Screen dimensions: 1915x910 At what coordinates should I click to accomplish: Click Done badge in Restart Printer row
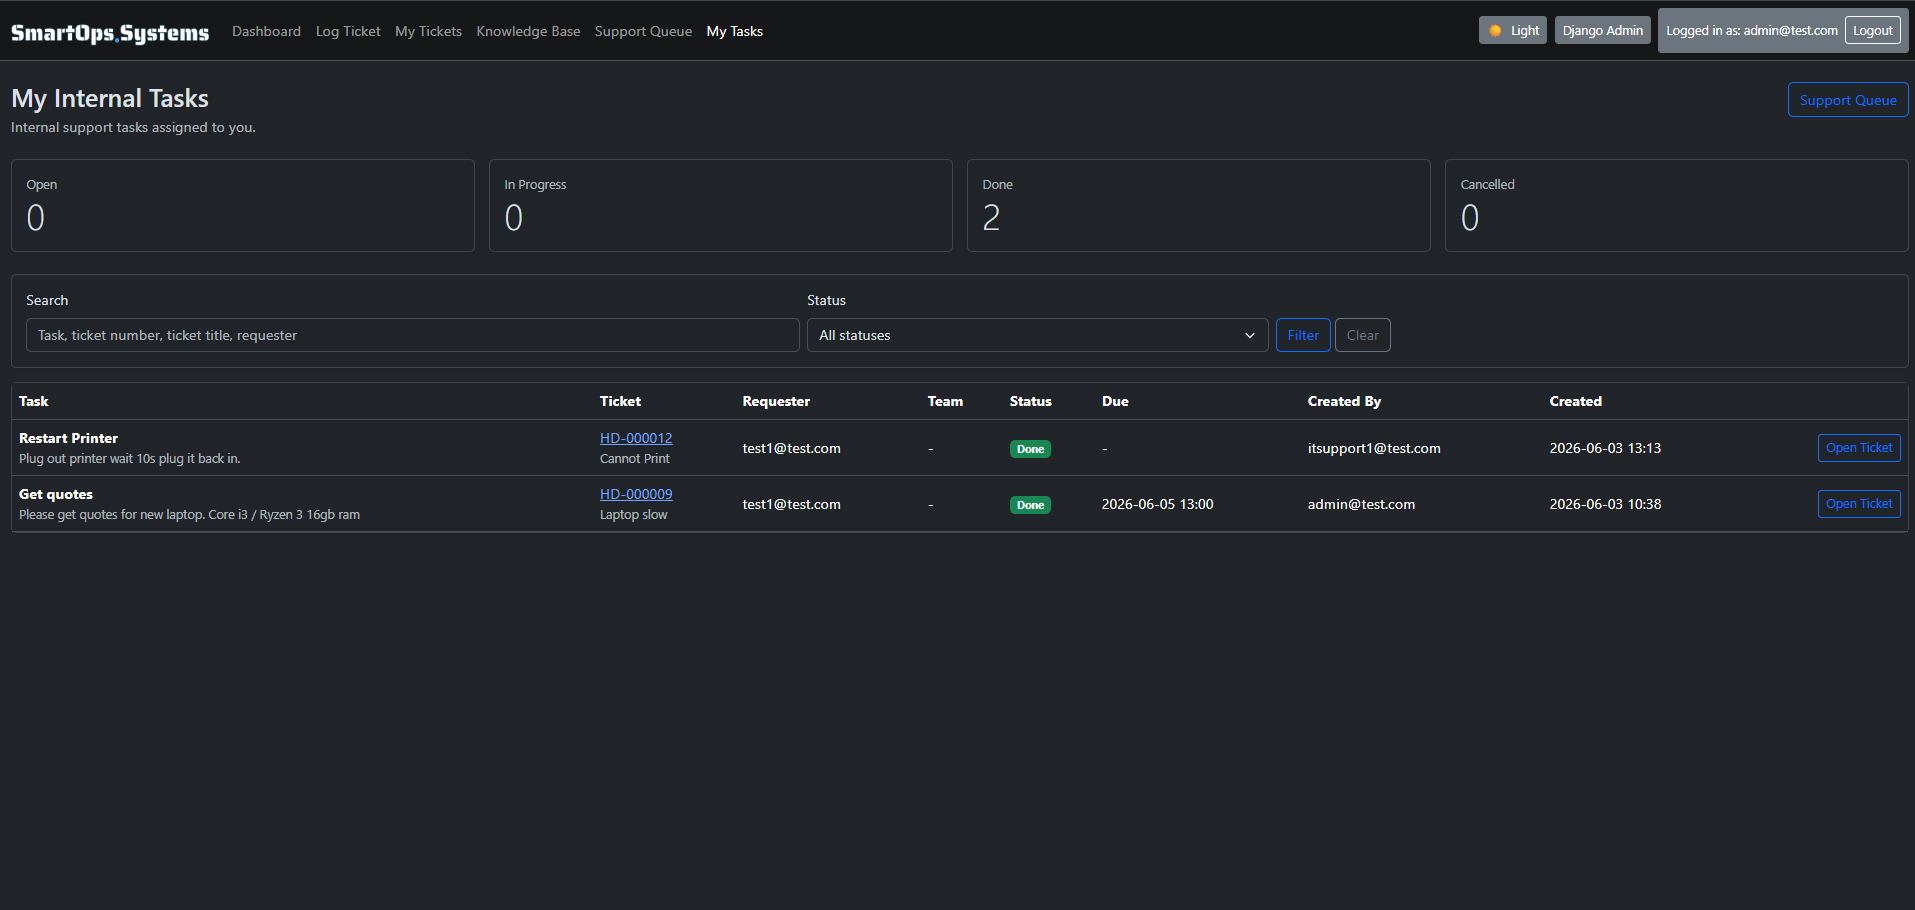(x=1030, y=449)
